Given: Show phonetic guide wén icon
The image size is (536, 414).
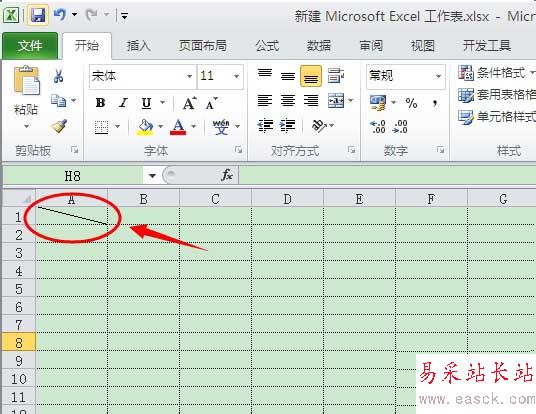Looking at the screenshot, I should [221, 127].
